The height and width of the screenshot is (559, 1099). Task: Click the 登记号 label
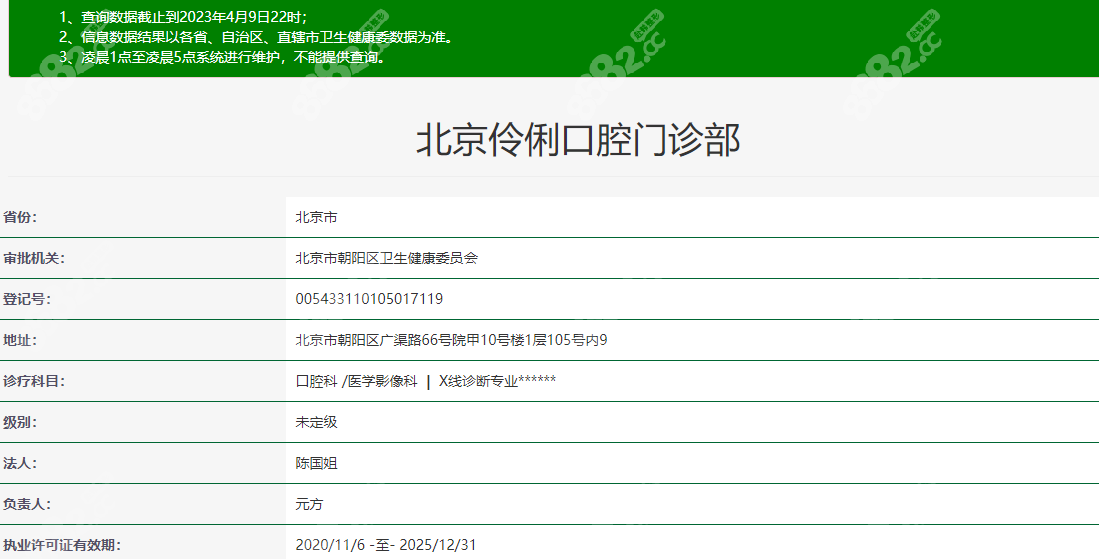click(x=27, y=299)
